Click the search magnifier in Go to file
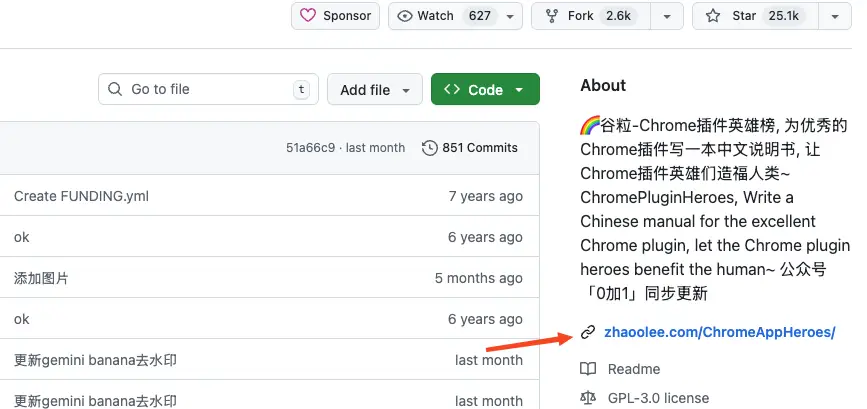 (x=116, y=89)
